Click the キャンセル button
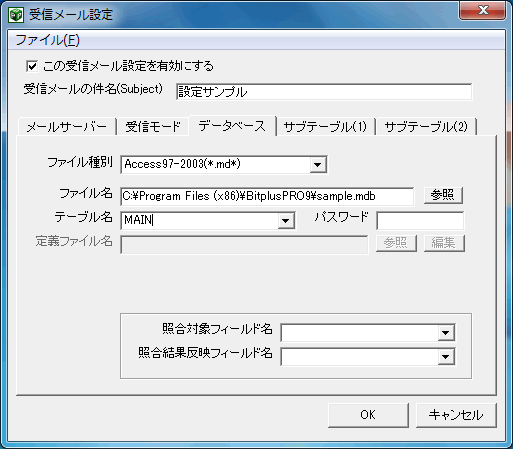This screenshot has height=449, width=513. coord(456,415)
